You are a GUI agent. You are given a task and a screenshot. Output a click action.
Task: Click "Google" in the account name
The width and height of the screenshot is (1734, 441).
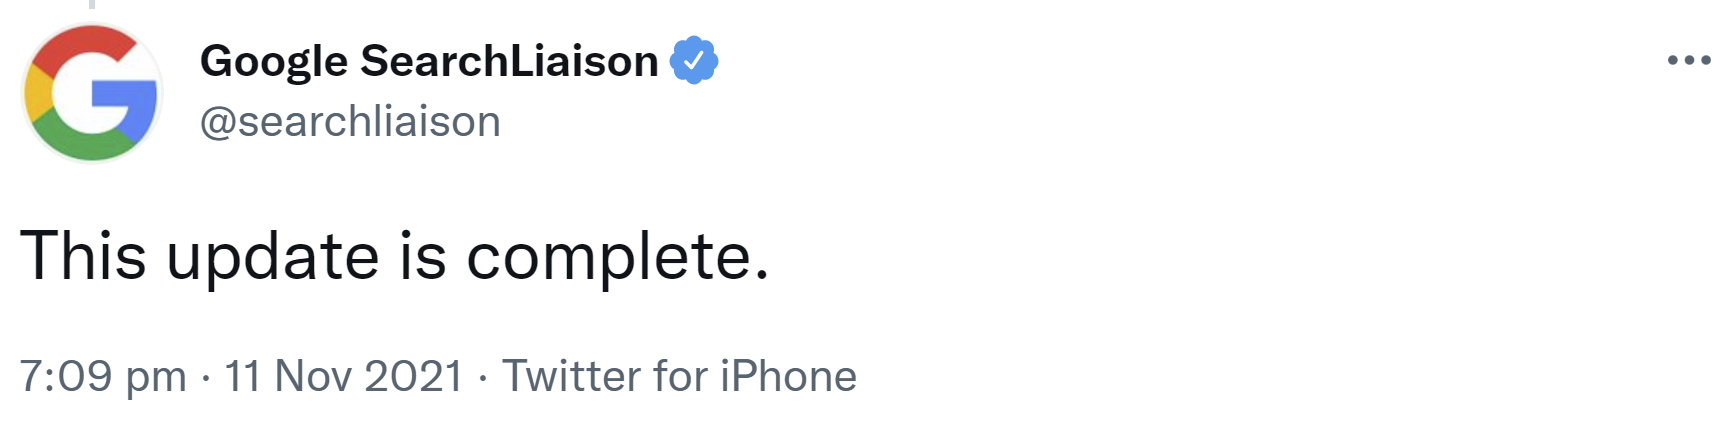274,62
